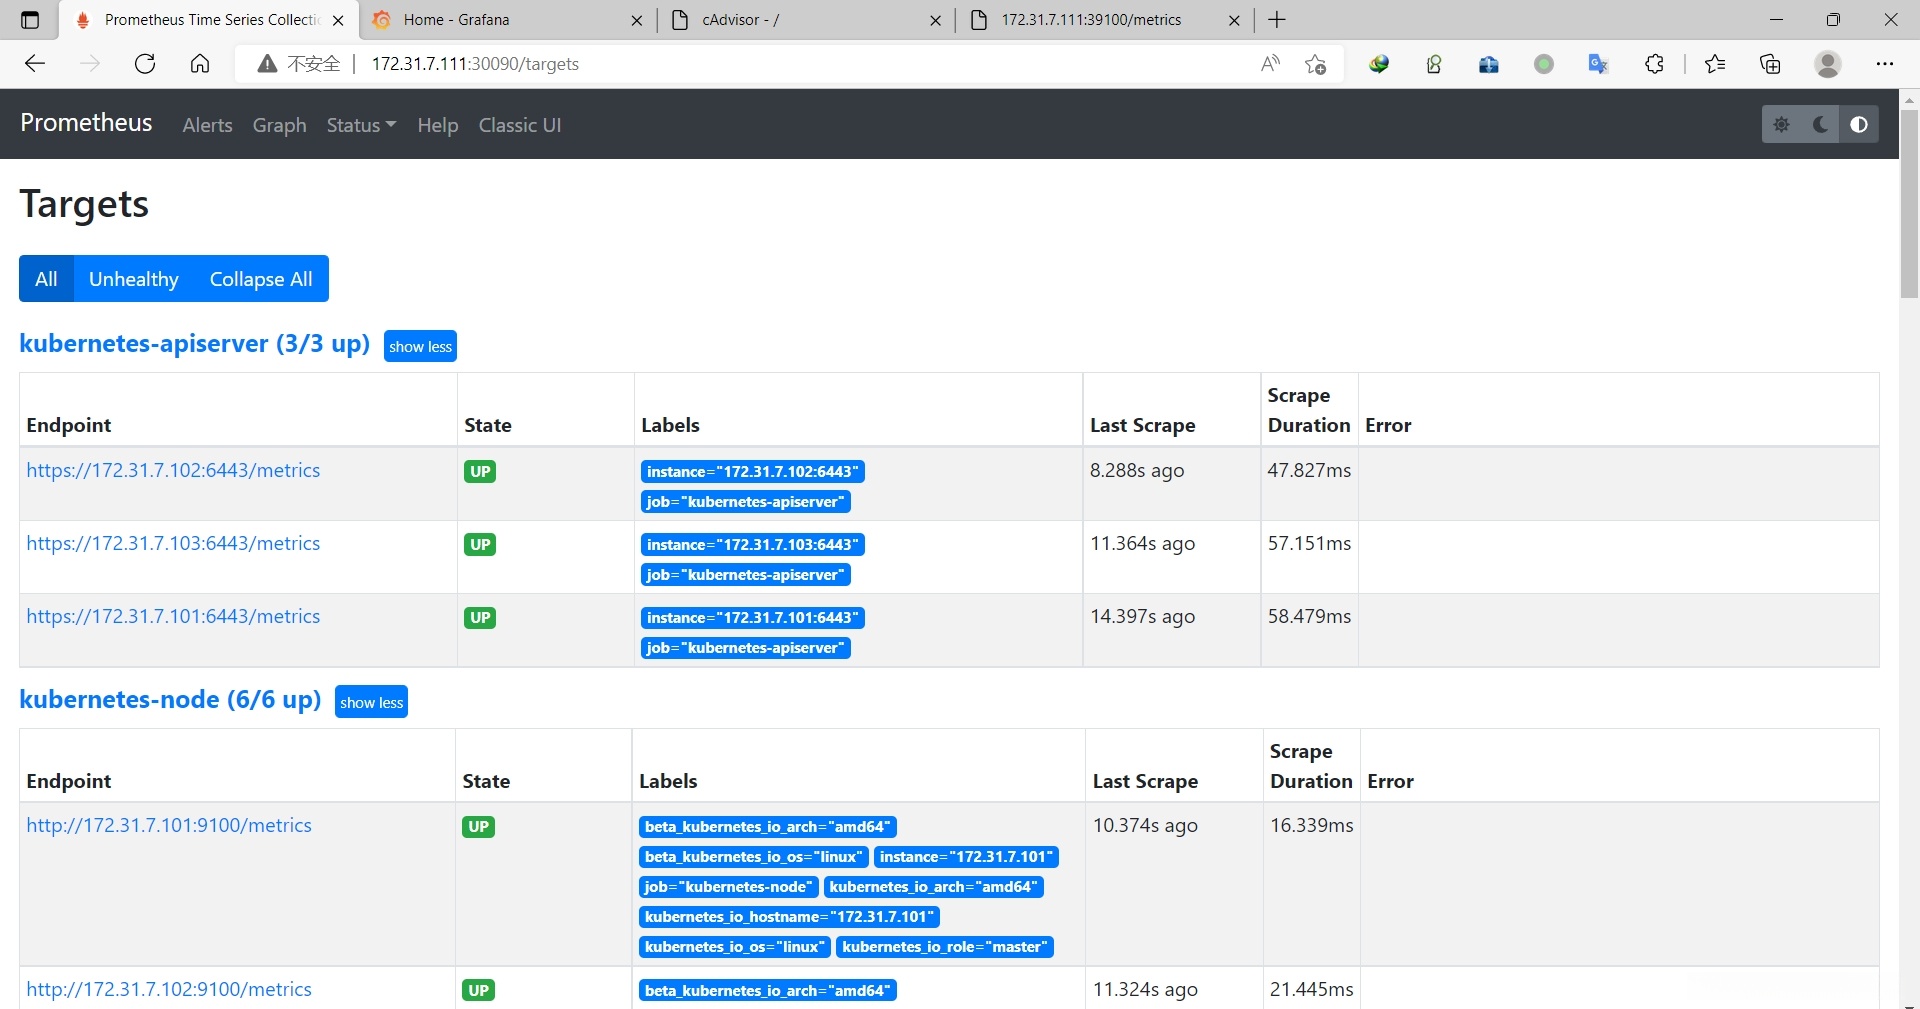This screenshot has width=1920, height=1009.
Task: Open the Alerts navigation item
Action: [207, 125]
